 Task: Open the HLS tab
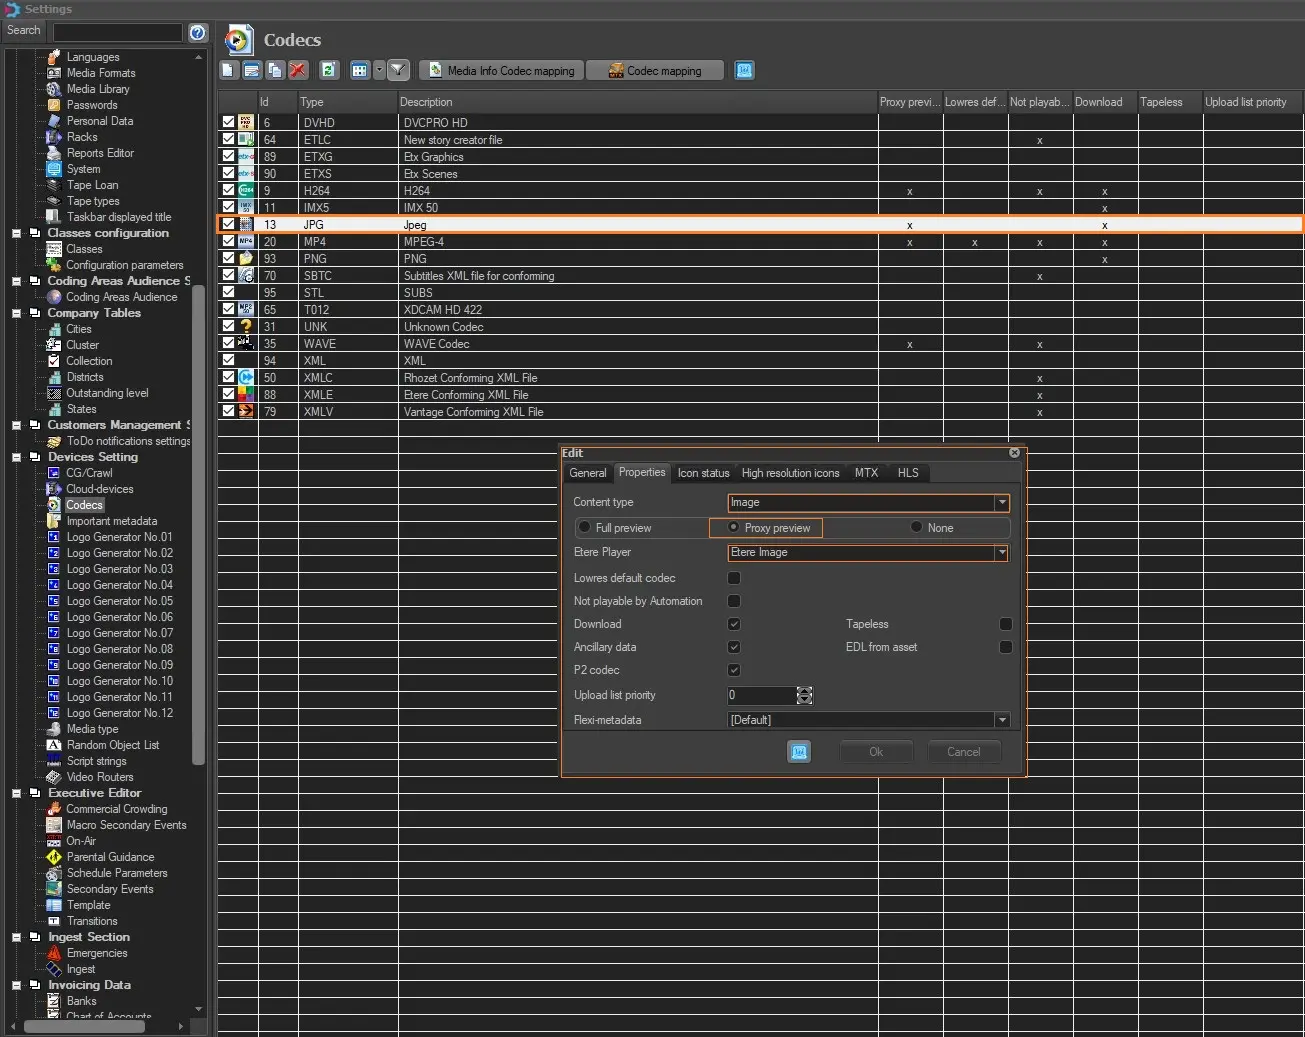(x=907, y=473)
